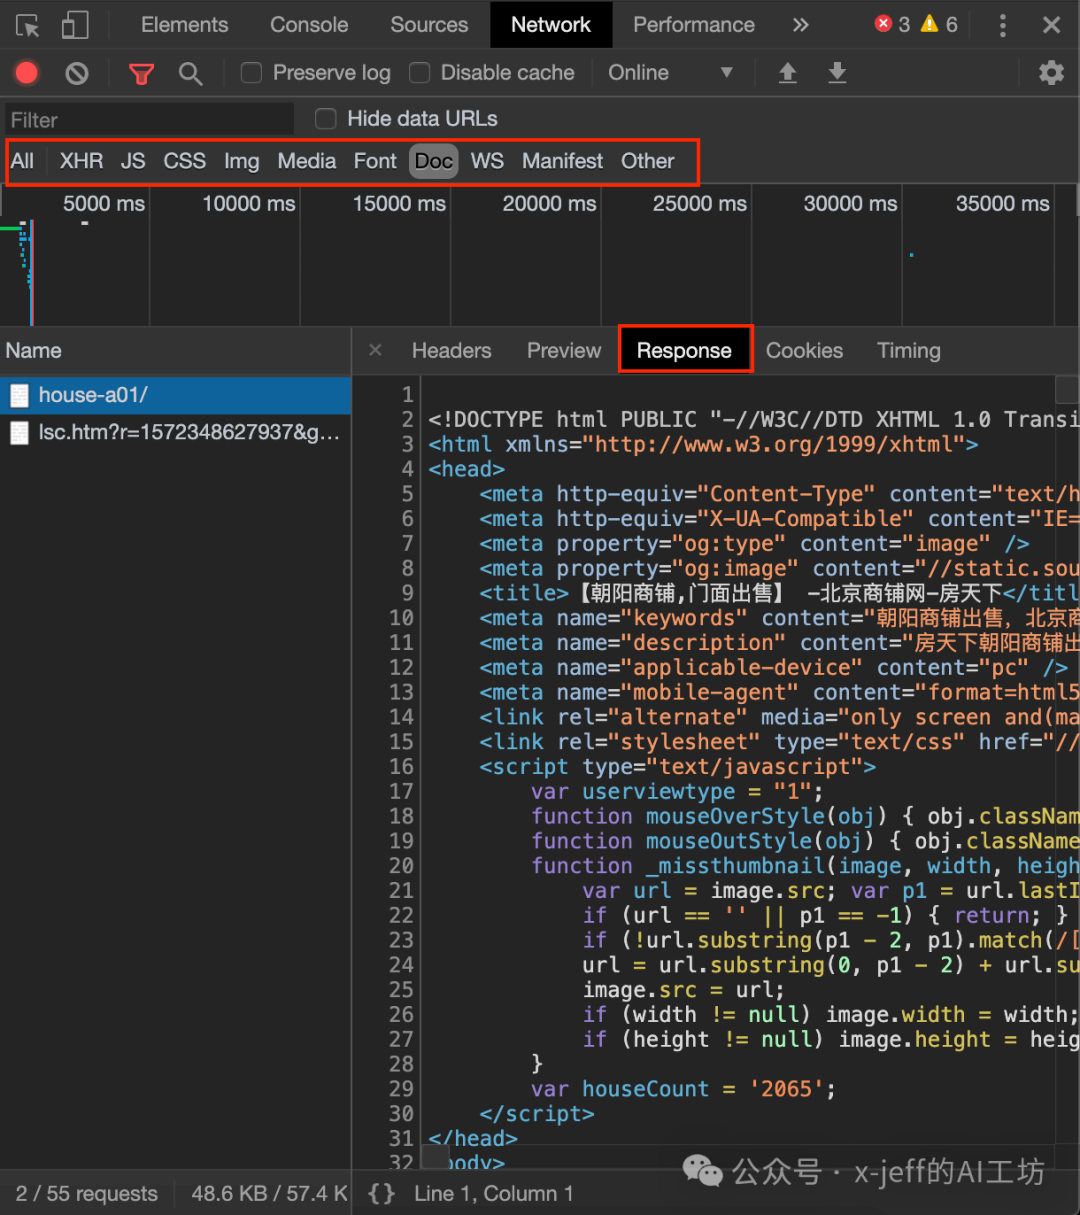This screenshot has width=1080, height=1215.
Task: Click the houseCount variable on line 29
Action: (x=645, y=1089)
